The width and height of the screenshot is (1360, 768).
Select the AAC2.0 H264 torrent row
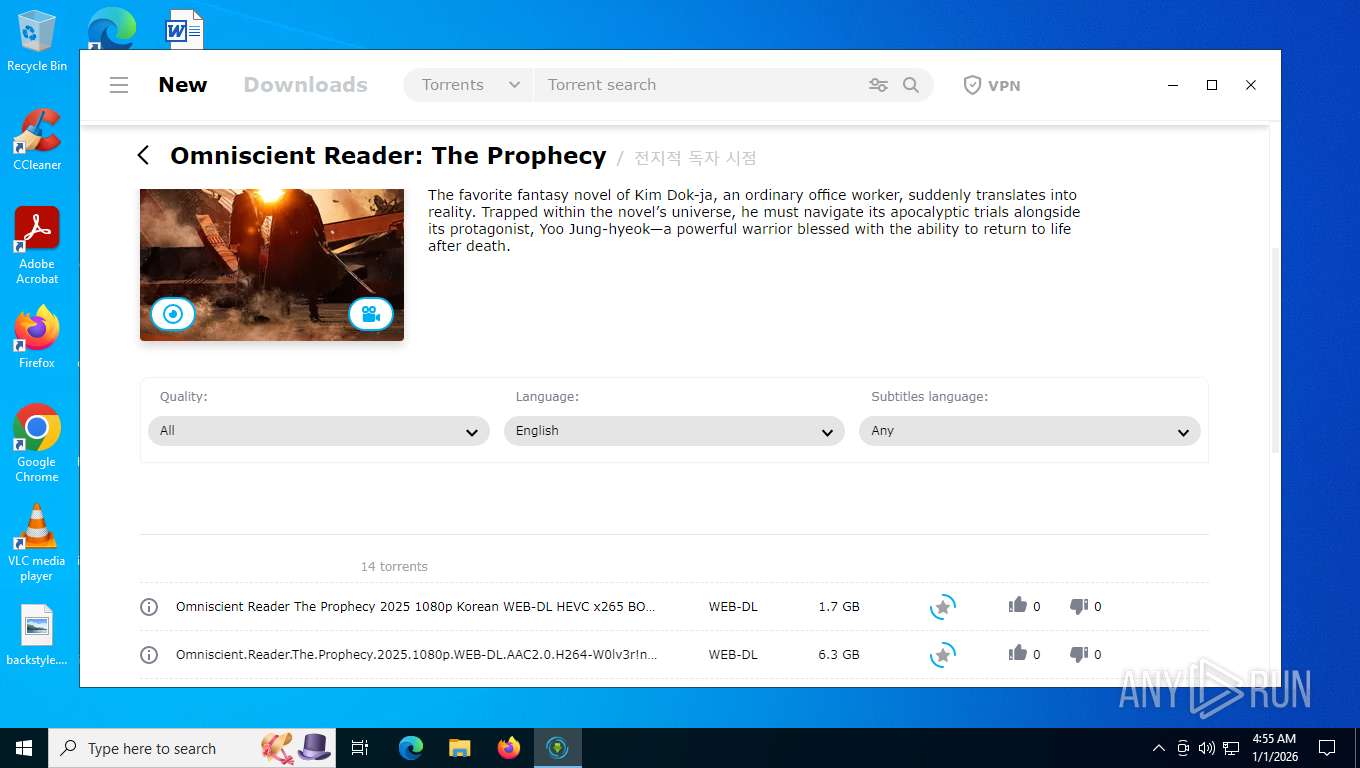coord(416,655)
